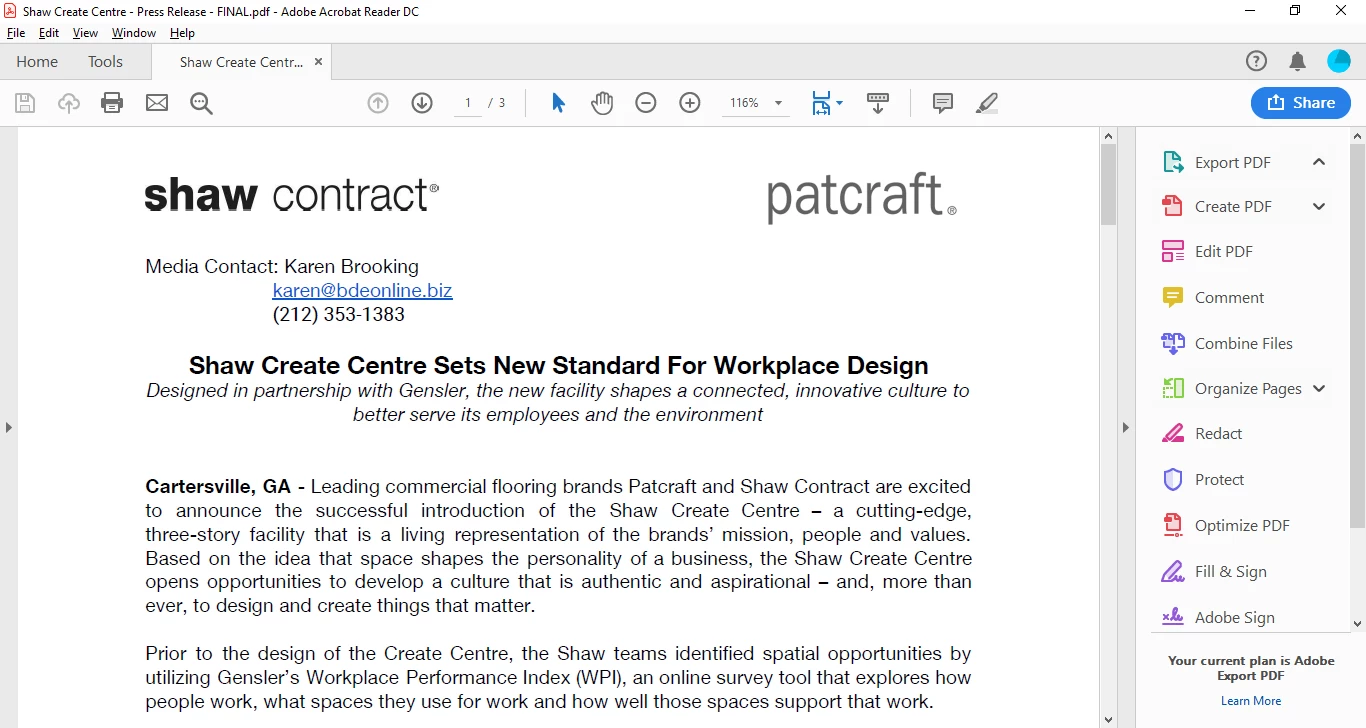The width and height of the screenshot is (1366, 728).
Task: Activate the Hand pan tool
Action: coord(602,103)
